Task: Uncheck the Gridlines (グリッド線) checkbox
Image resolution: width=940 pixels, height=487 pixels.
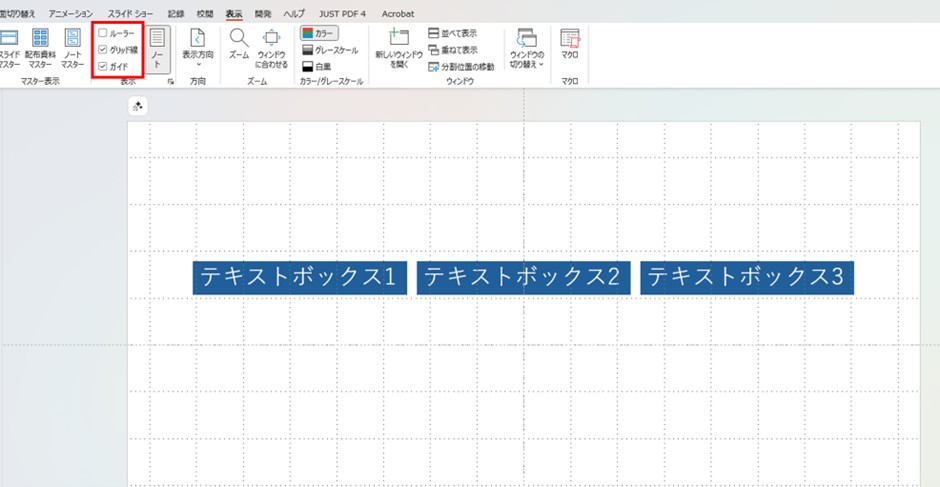Action: click(x=103, y=49)
